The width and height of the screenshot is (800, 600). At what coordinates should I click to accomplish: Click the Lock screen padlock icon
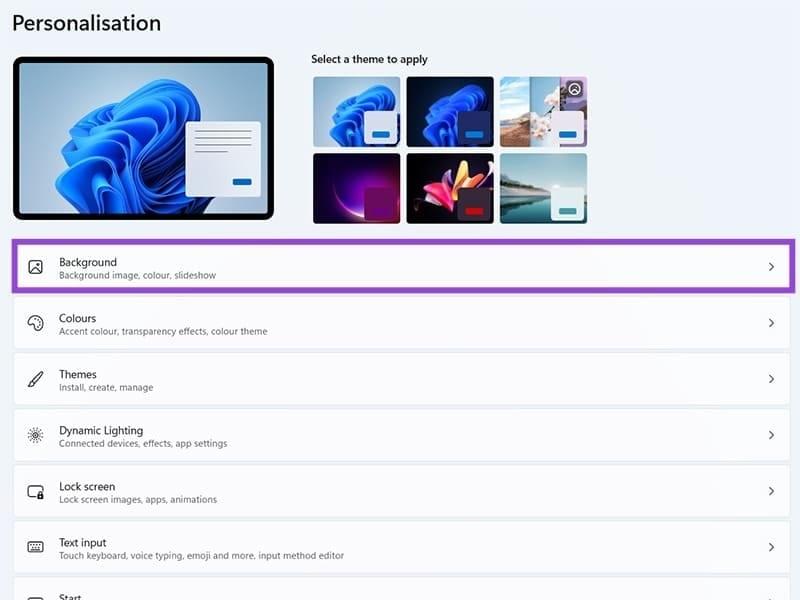[37, 491]
